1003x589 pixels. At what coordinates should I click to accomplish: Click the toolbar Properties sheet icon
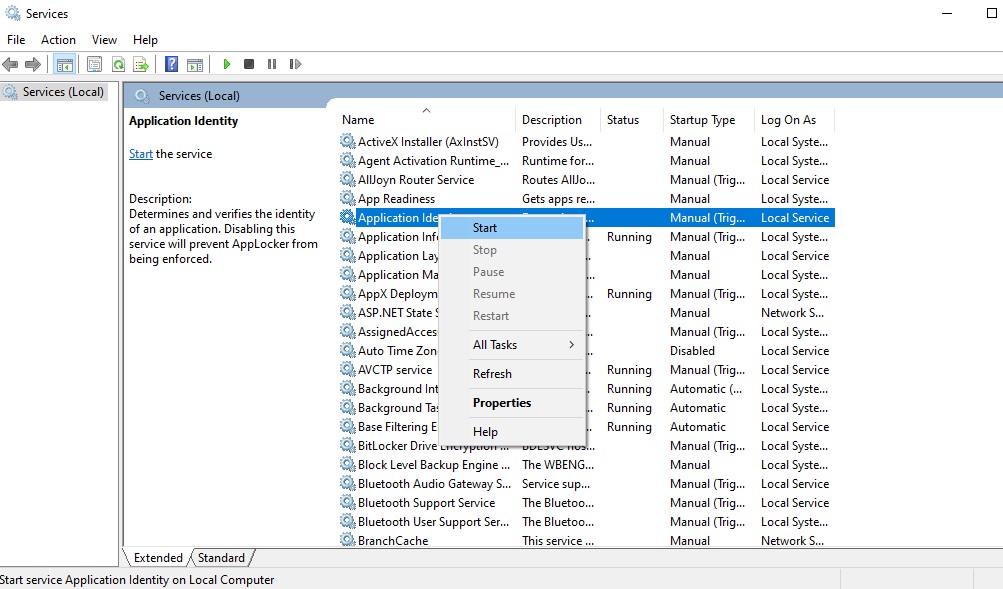point(94,64)
